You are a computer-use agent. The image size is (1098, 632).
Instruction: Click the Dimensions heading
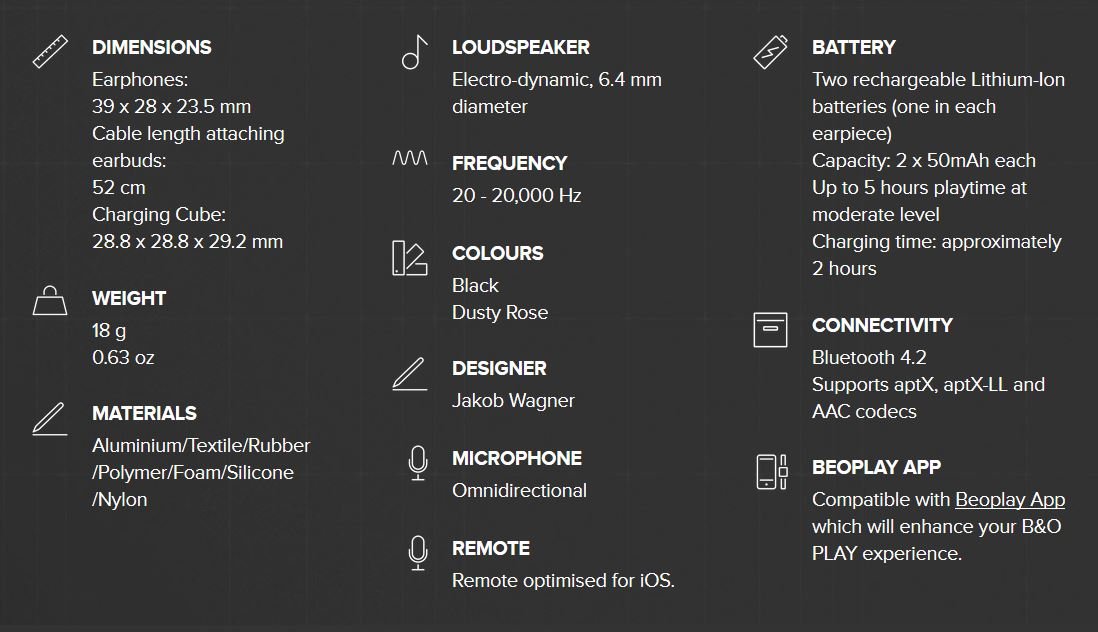152,47
